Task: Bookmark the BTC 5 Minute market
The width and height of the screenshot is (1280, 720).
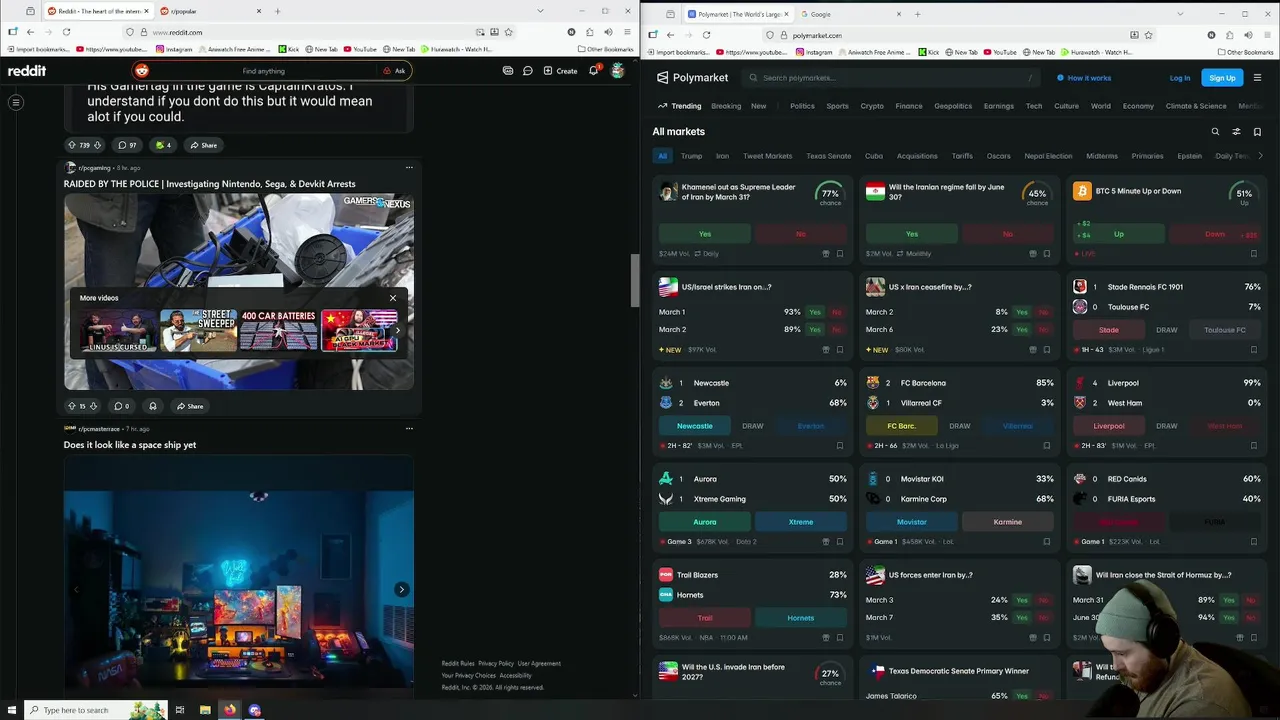Action: pos(1254,254)
